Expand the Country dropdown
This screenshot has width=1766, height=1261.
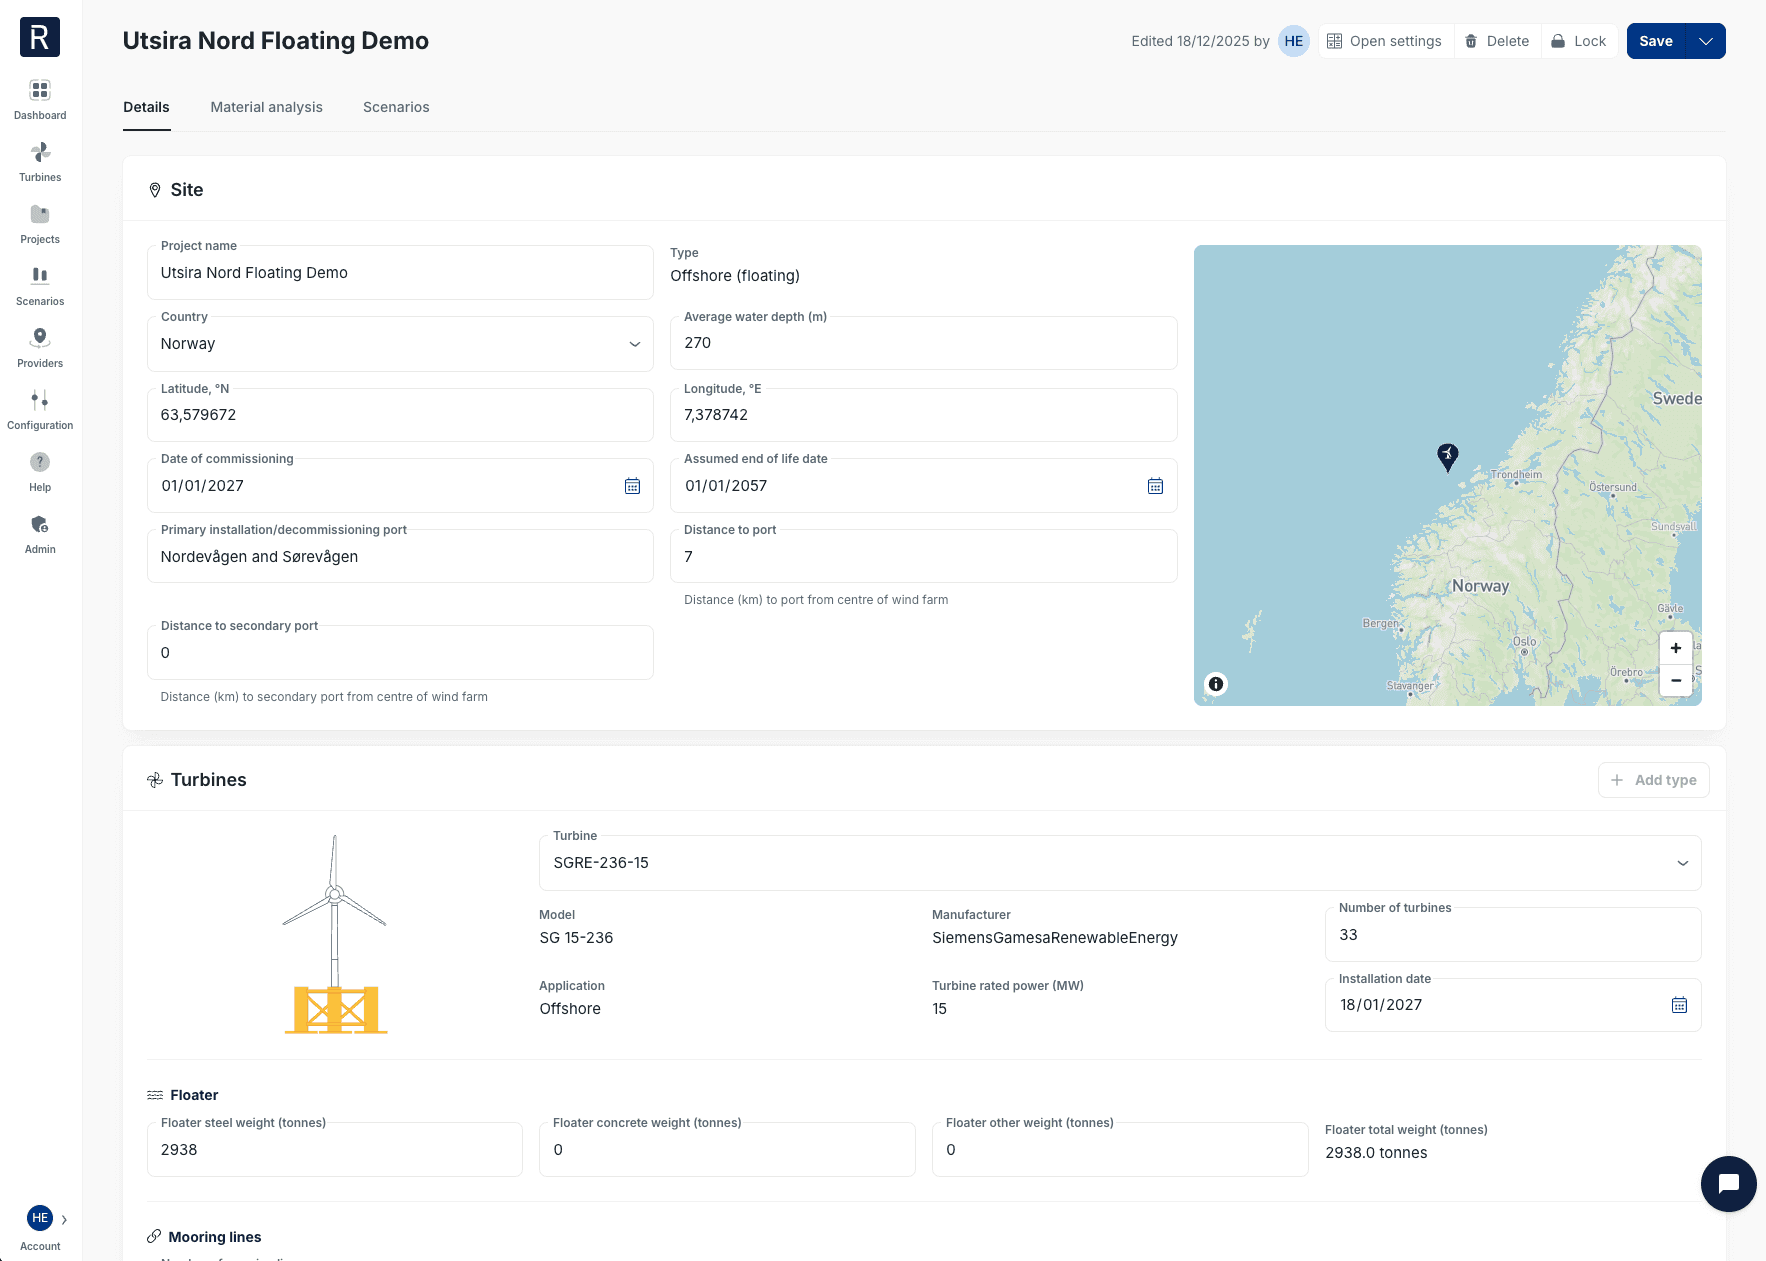[x=634, y=344]
